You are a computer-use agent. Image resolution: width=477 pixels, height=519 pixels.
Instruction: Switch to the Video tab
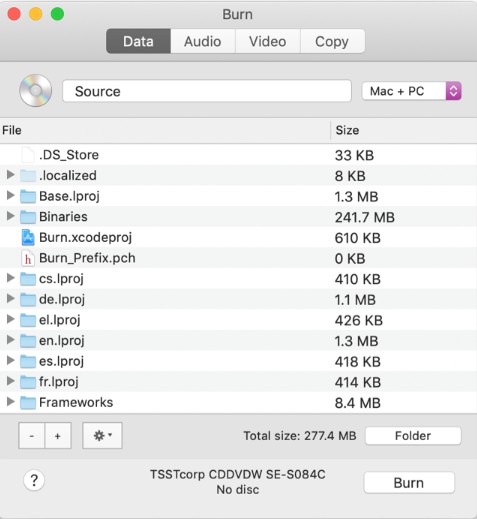coord(268,41)
